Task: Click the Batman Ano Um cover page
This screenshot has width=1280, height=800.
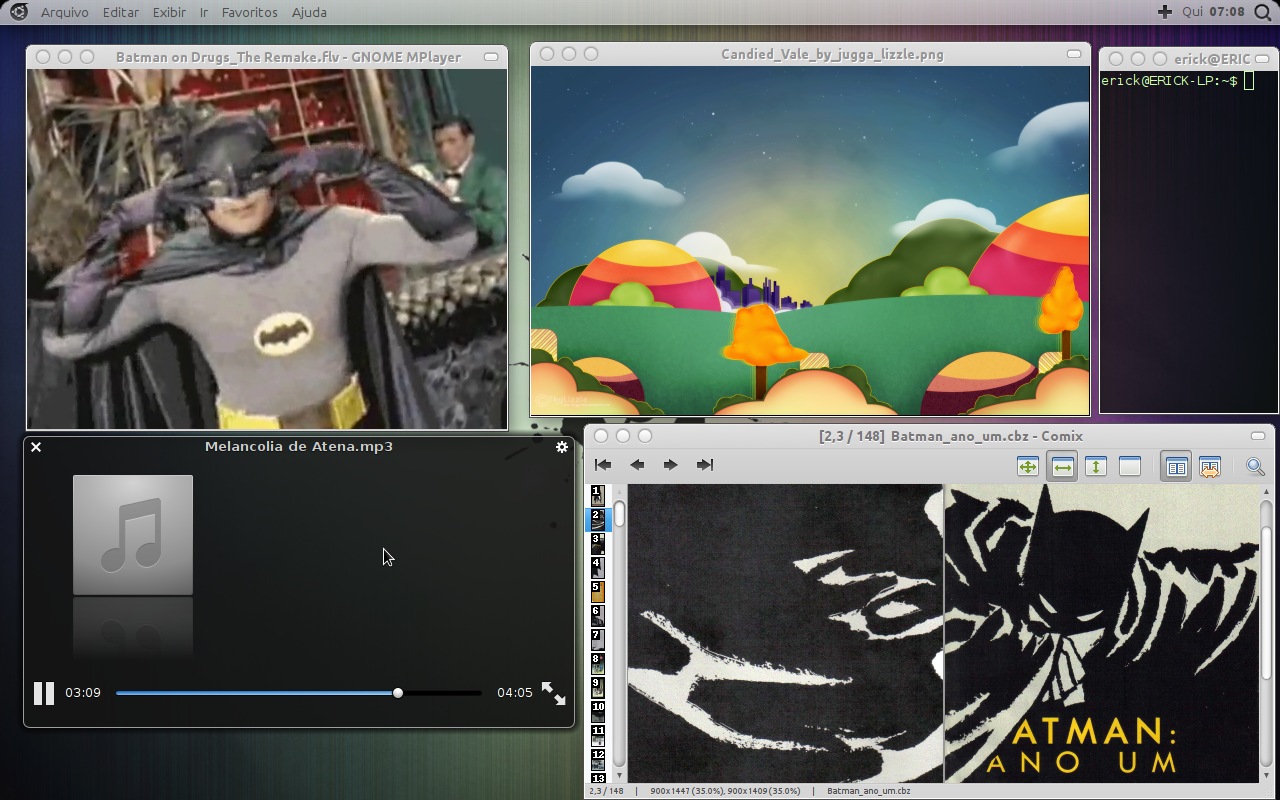Action: pos(1101,634)
